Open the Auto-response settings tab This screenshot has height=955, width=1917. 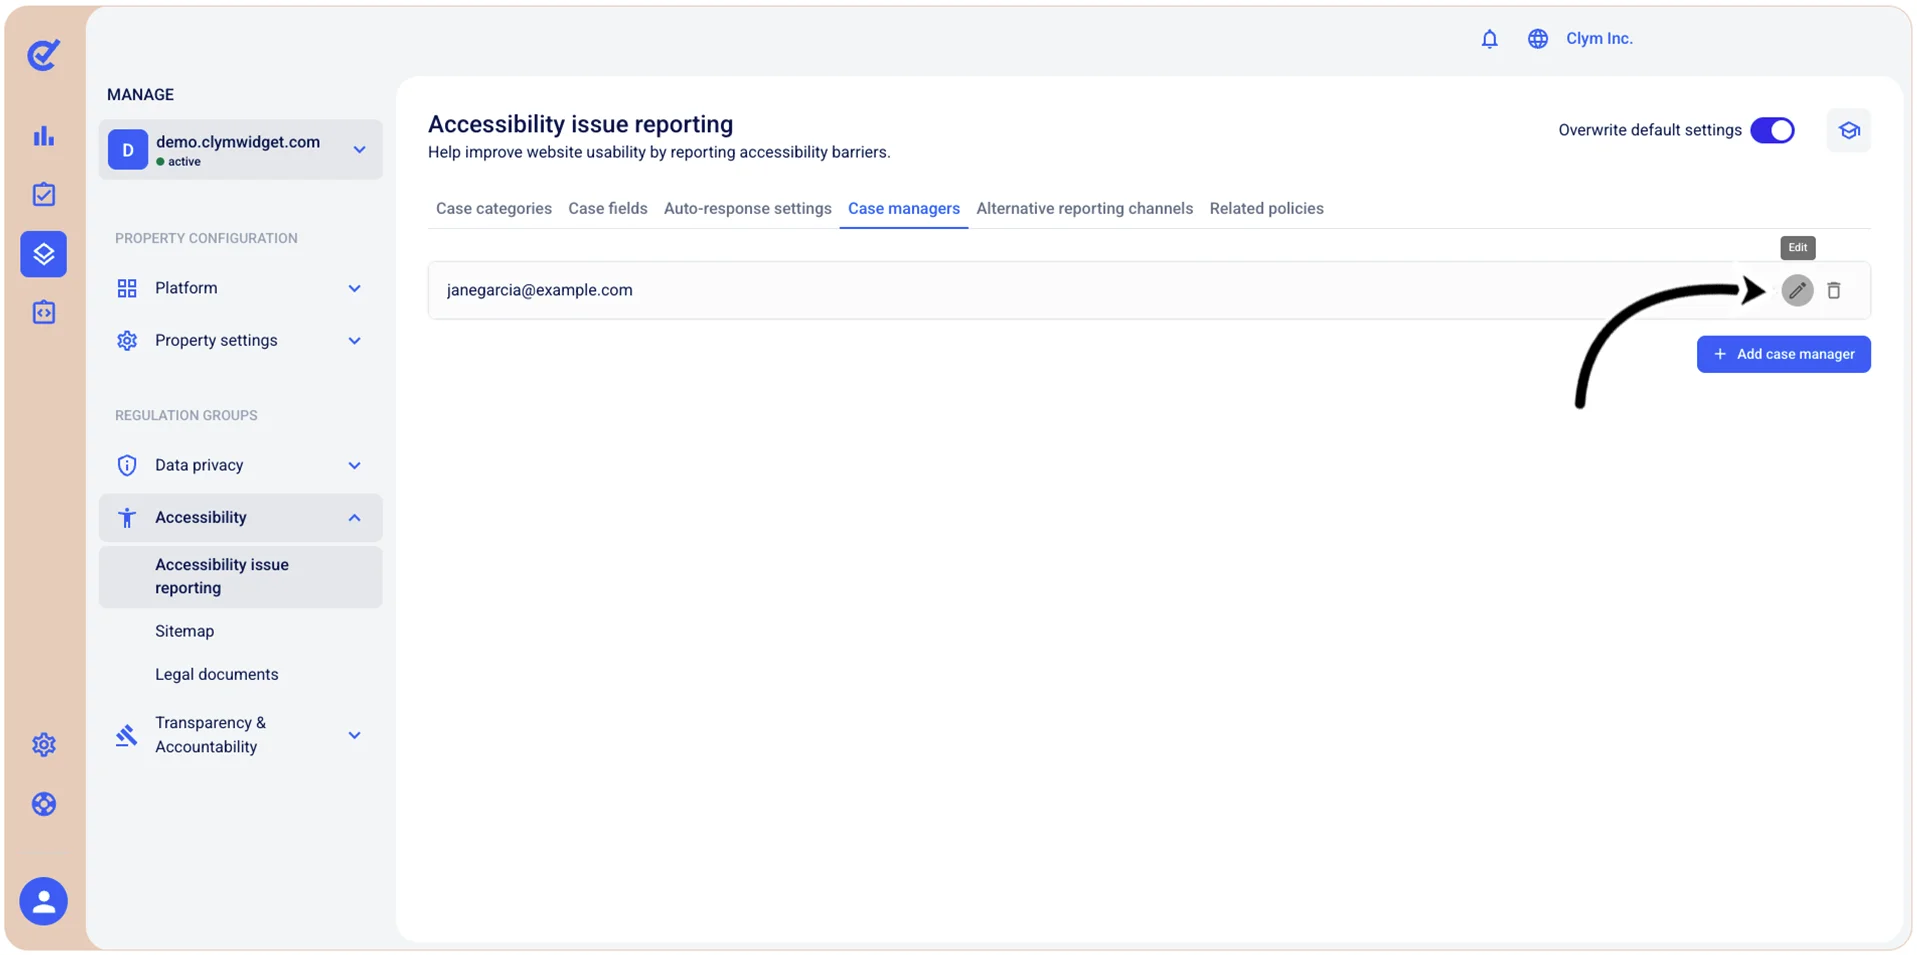point(747,208)
